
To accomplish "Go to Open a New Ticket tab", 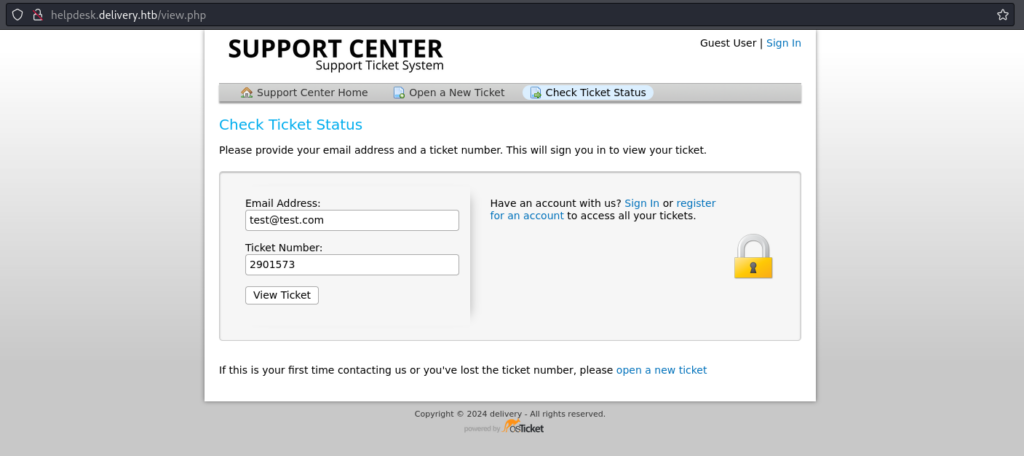I will click(x=456, y=93).
